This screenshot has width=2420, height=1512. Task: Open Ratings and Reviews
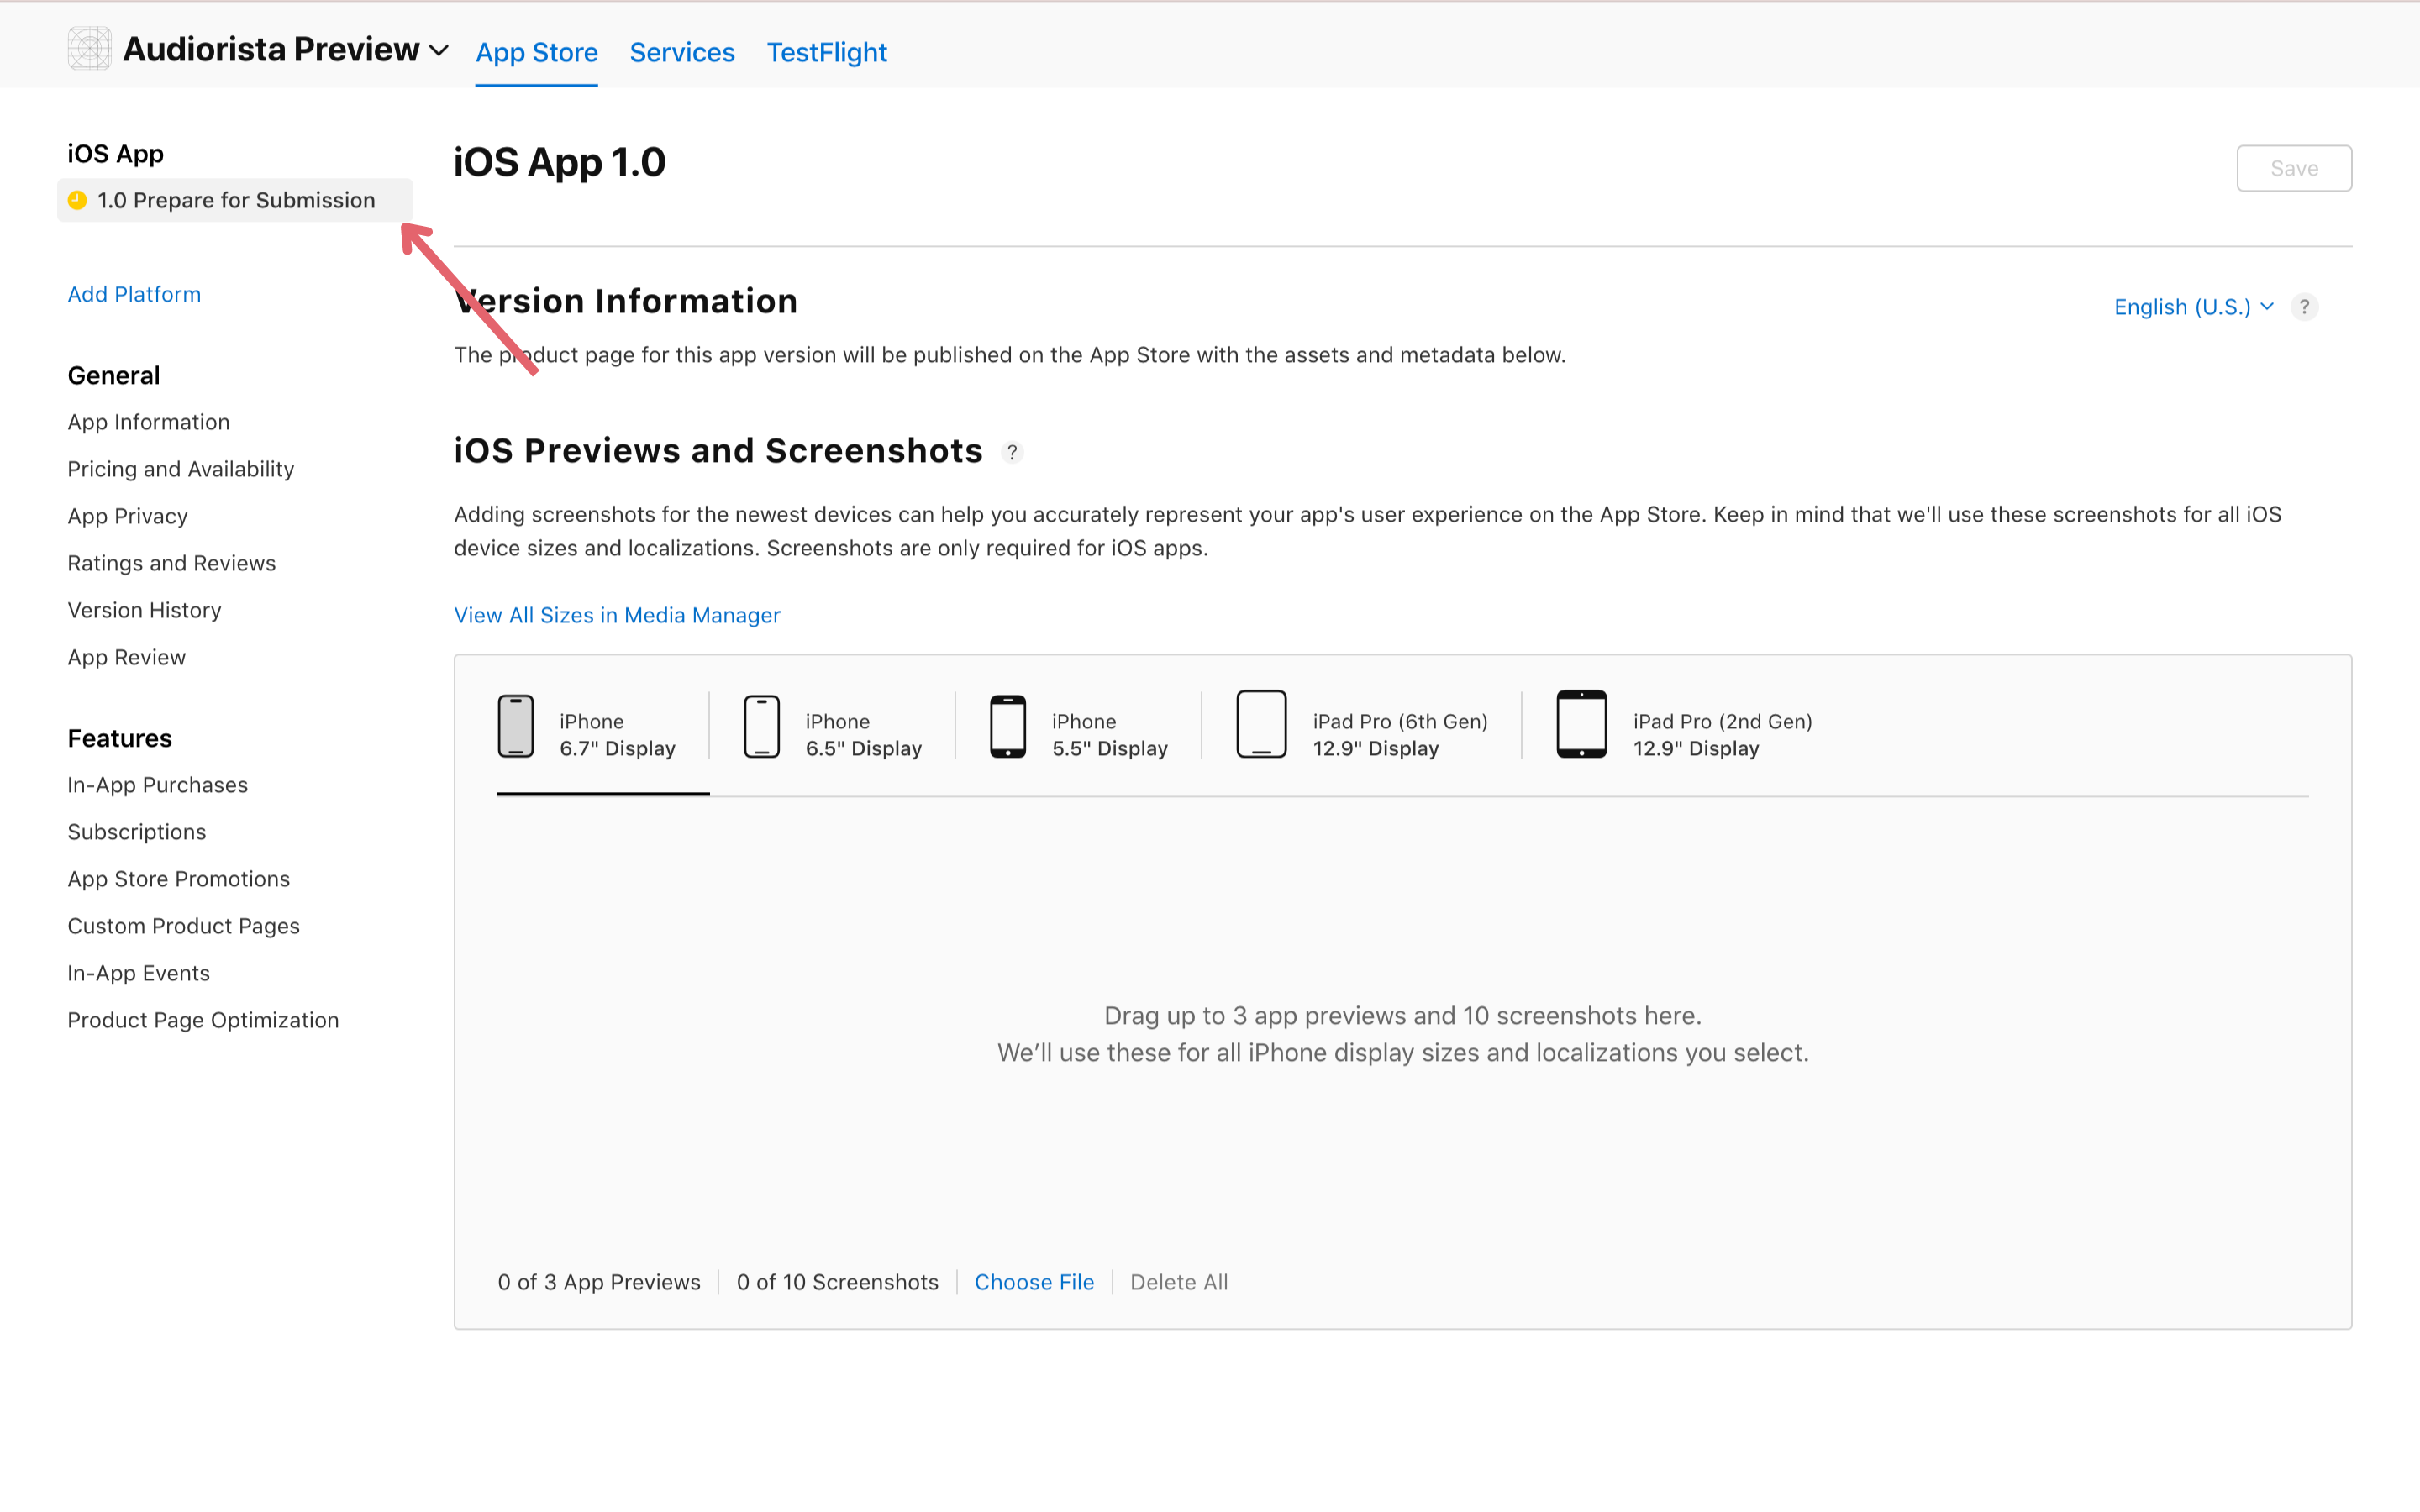click(172, 563)
